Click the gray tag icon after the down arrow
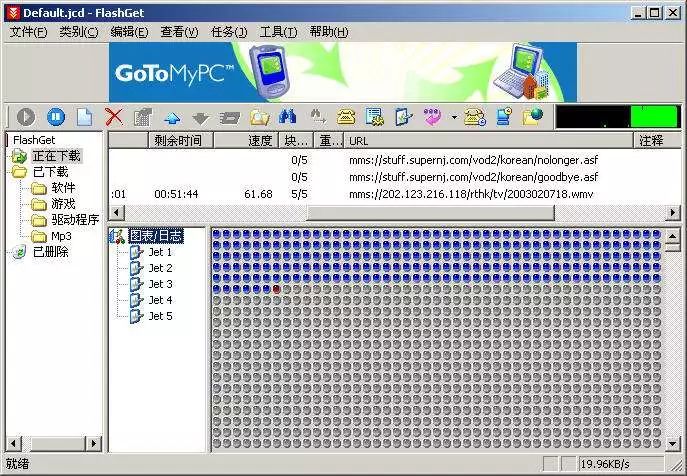 [230, 117]
